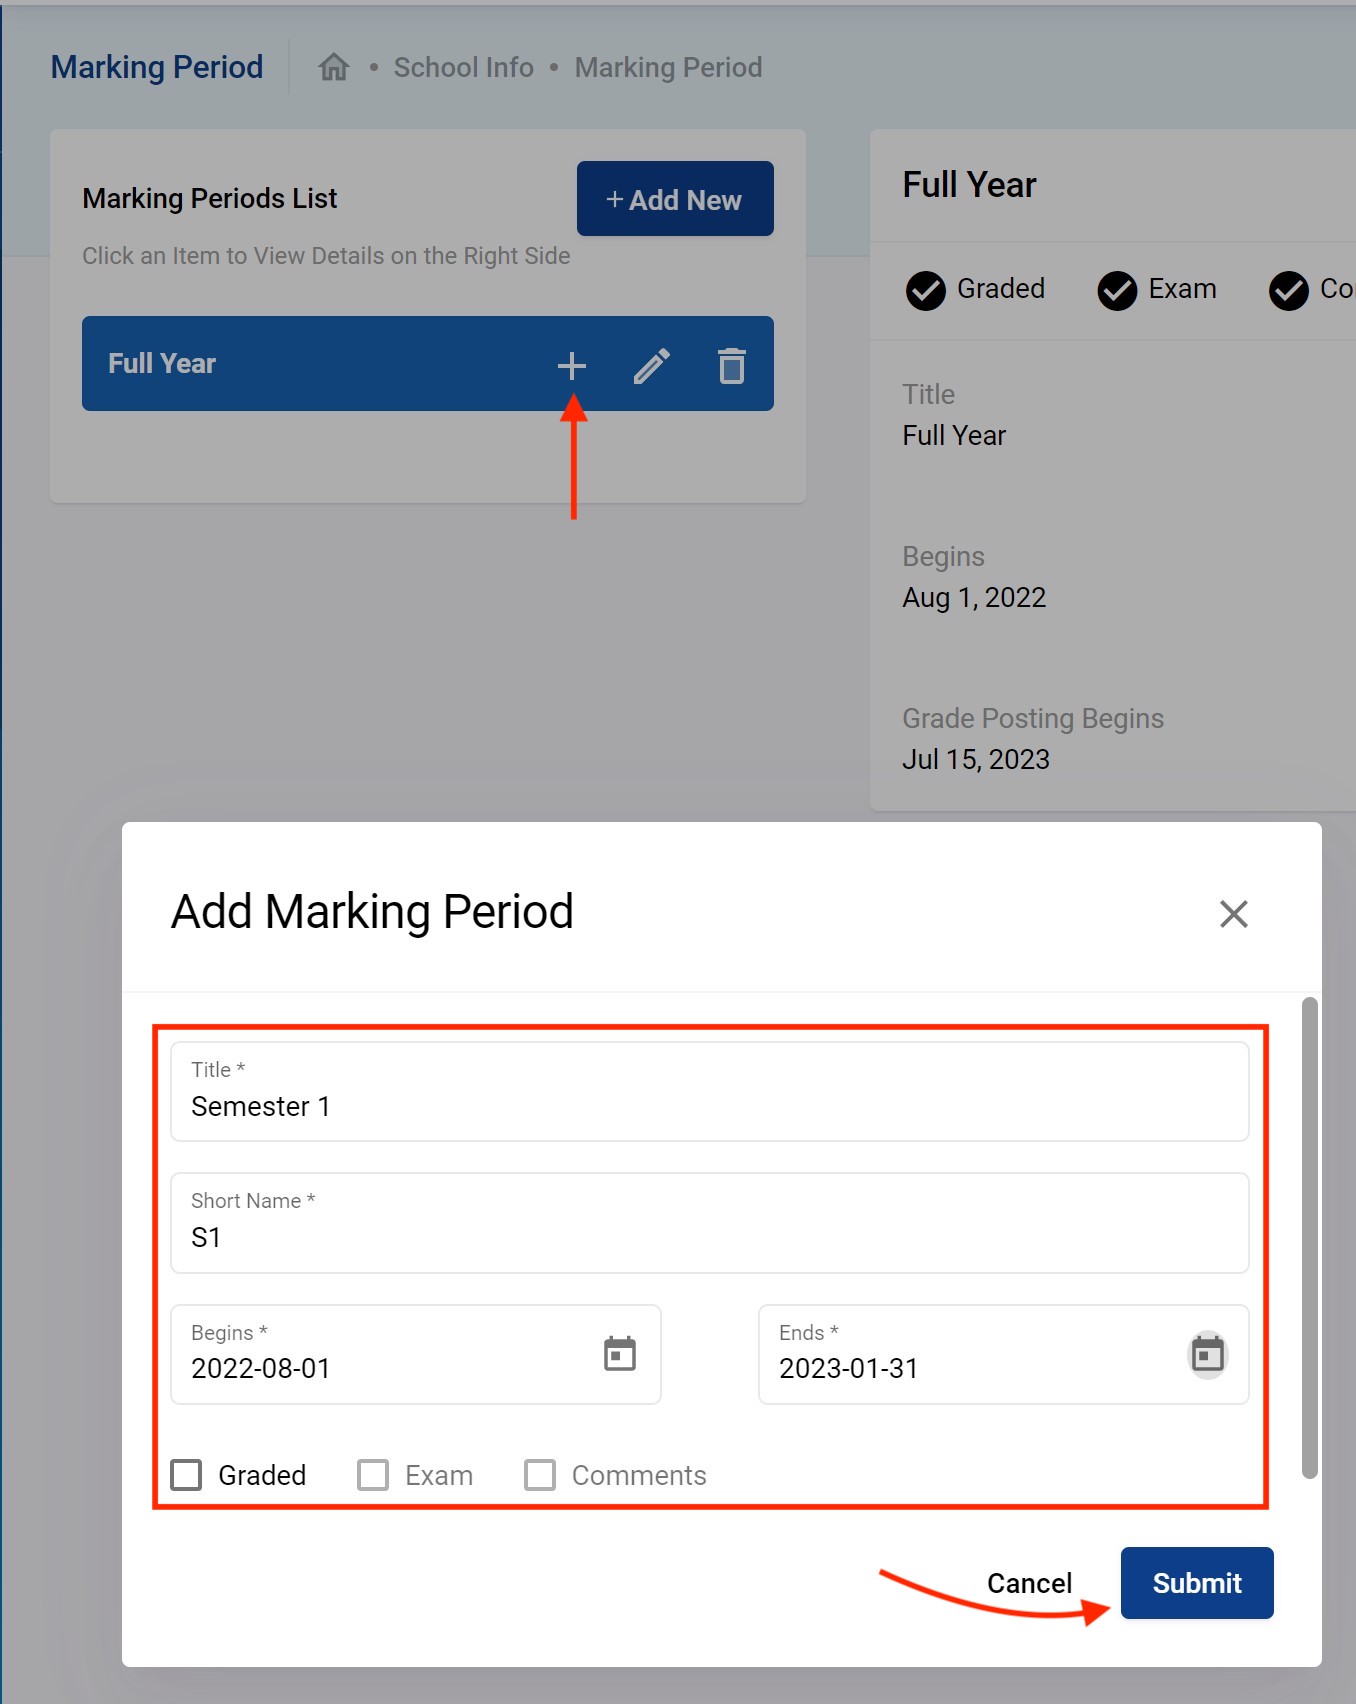Focus the Short Name field with S1
This screenshot has height=1704, width=1356.
click(709, 1223)
